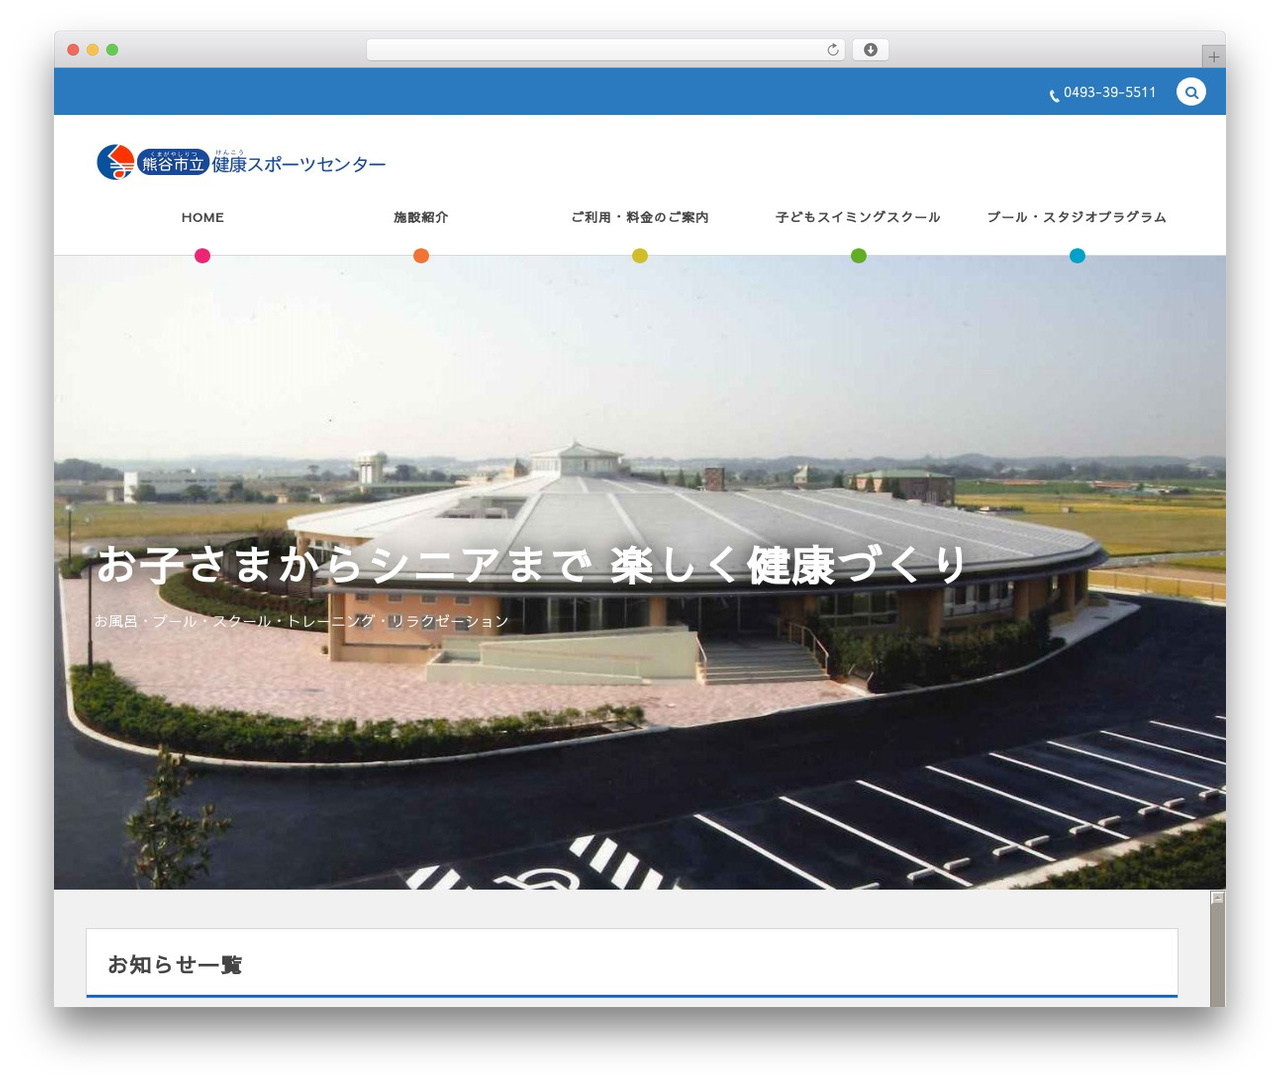Click the cyan dot under プール・スタジオプログラム
The image size is (1280, 1084).
pyautogui.click(x=1077, y=256)
